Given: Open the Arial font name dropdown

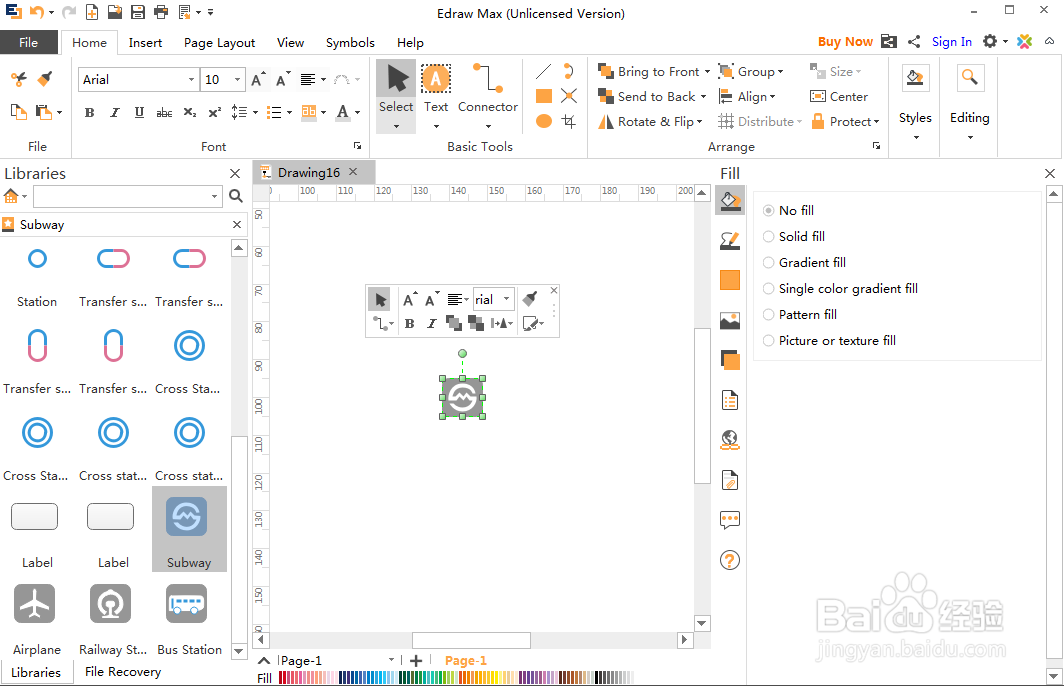Looking at the screenshot, I should point(191,79).
